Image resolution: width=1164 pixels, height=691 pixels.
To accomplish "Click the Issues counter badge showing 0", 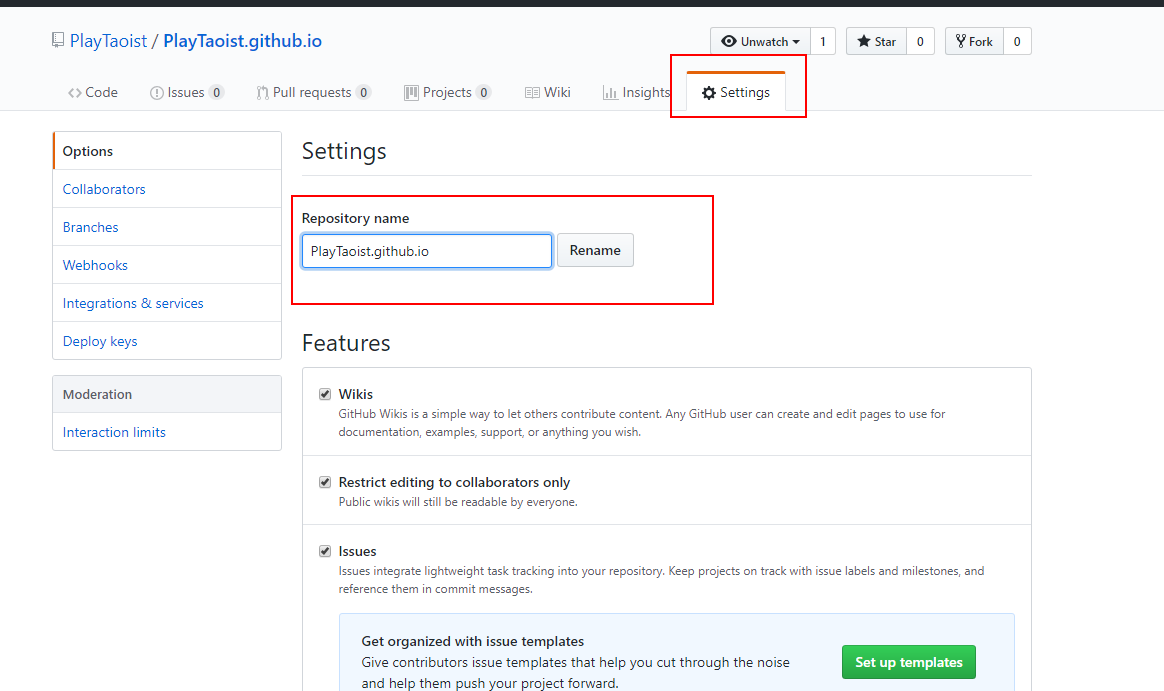I will point(216,93).
